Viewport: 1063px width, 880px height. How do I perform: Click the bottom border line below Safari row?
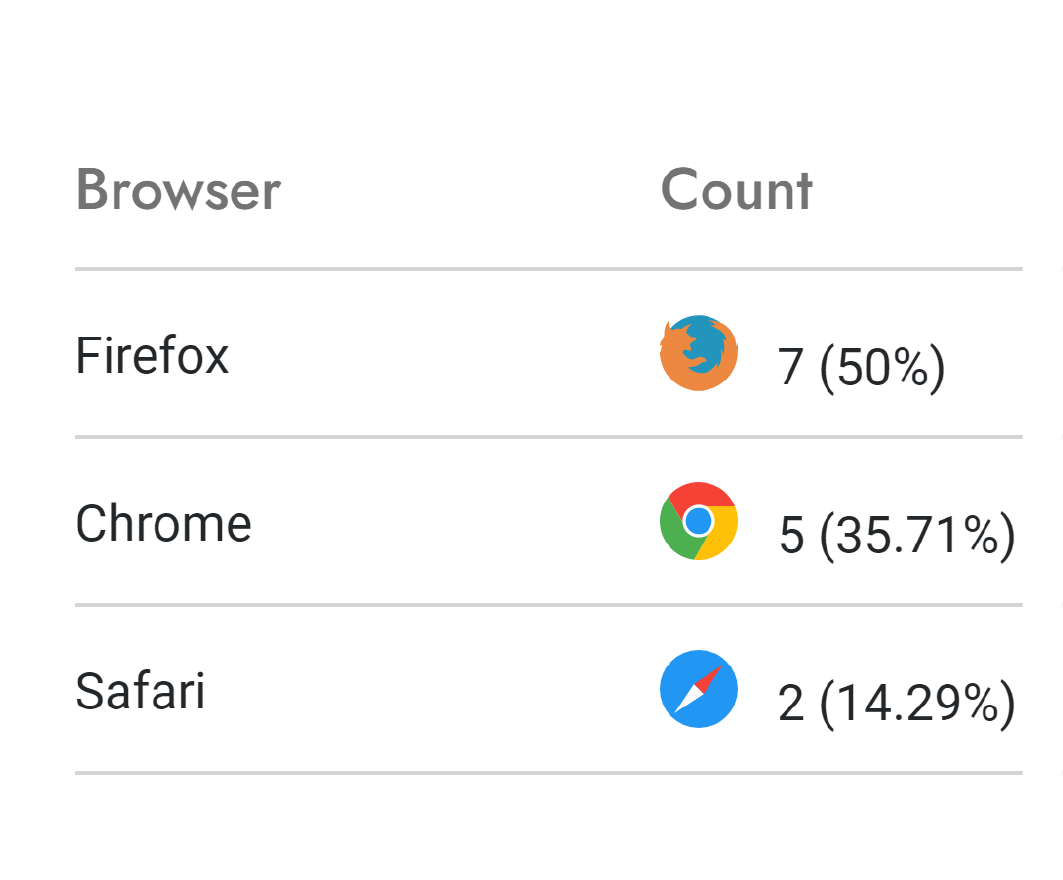(548, 773)
